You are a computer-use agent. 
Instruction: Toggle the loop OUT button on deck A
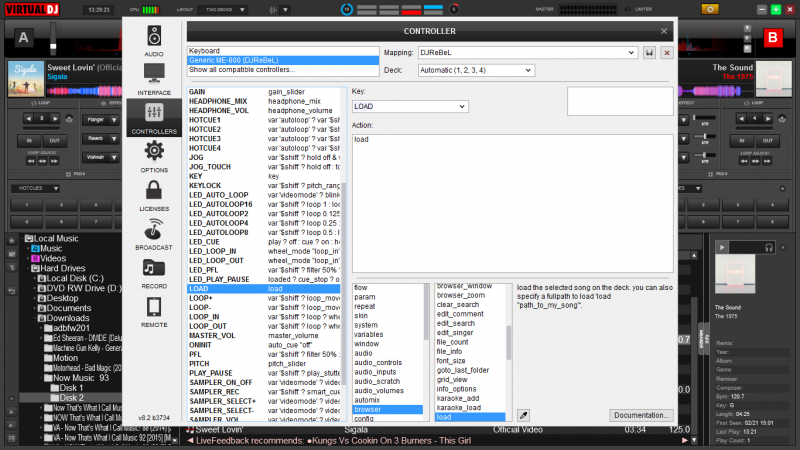tap(54, 141)
